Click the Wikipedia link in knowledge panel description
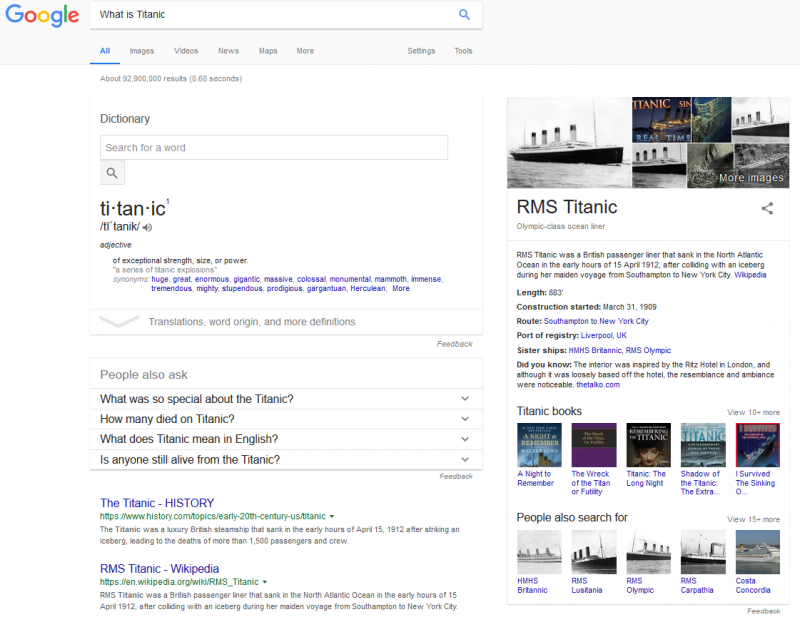 point(750,275)
